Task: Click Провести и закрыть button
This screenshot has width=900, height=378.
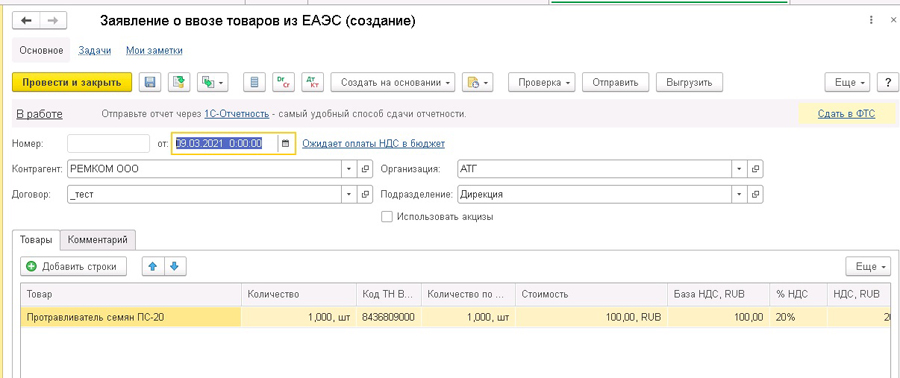Action: tap(72, 82)
